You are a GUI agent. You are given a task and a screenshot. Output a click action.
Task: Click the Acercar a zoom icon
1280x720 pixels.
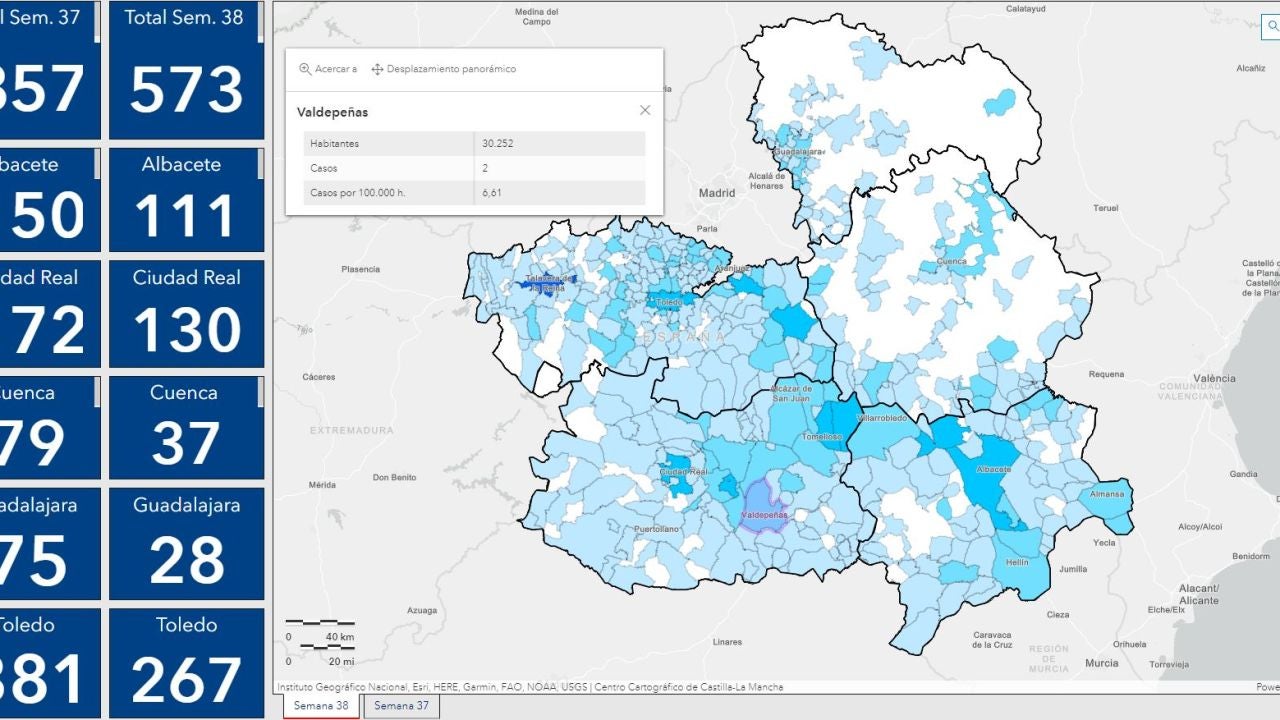tap(305, 69)
